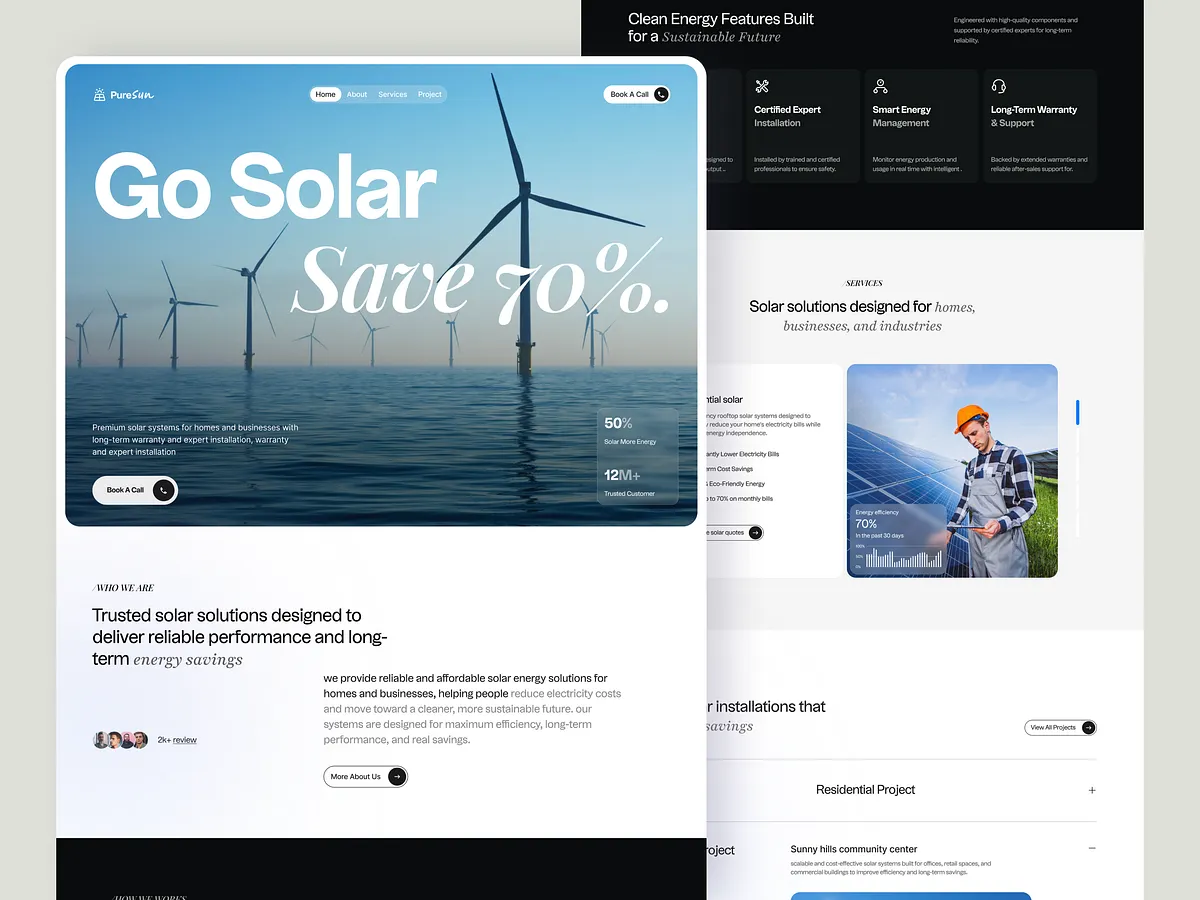Image resolution: width=1200 pixels, height=900 pixels.
Task: Click the Save 70%. headline
Action: [480, 279]
